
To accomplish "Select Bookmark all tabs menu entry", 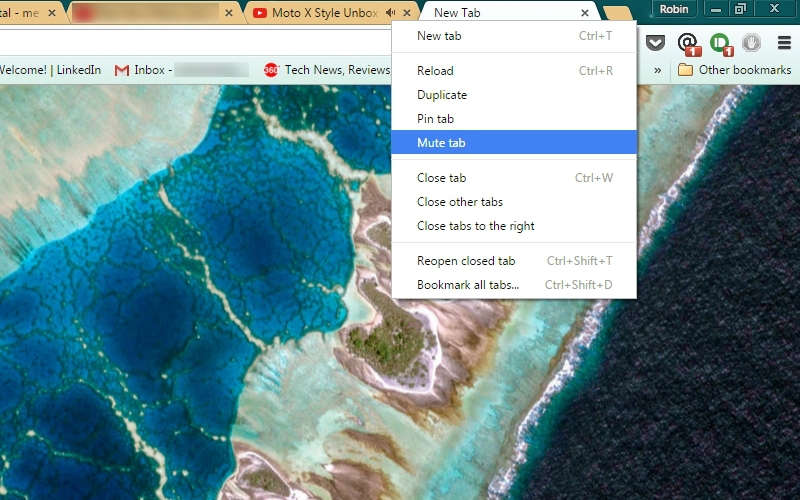I will 468,285.
